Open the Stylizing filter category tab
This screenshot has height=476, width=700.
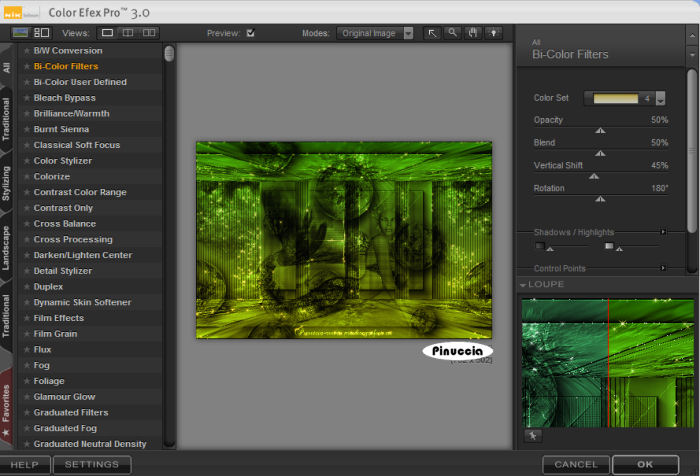click(x=7, y=185)
